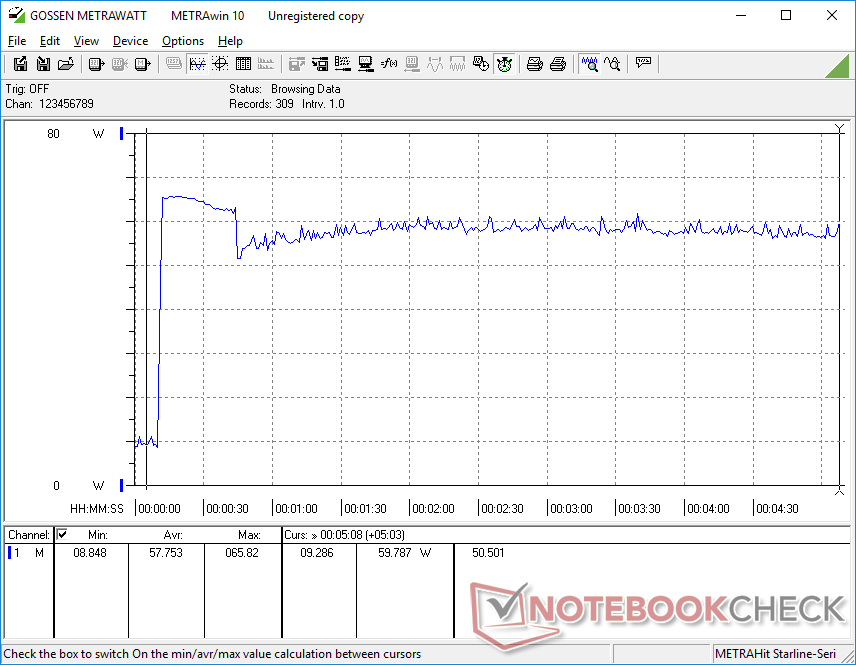Select the XY crosshair plot view icon

click(x=220, y=64)
